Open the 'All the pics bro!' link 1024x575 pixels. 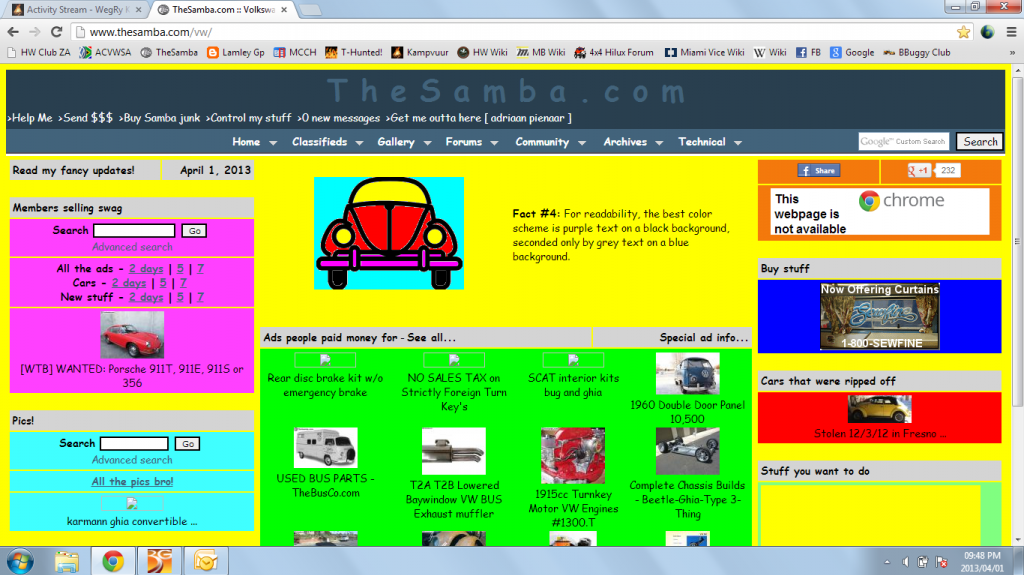[x=132, y=482]
